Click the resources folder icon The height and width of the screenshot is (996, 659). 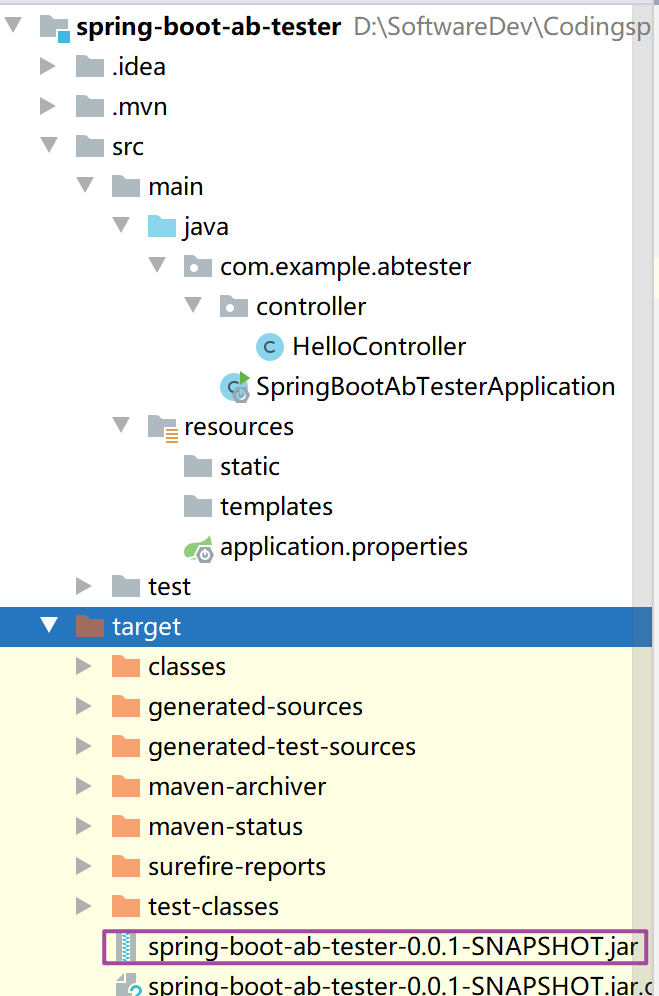coord(162,427)
